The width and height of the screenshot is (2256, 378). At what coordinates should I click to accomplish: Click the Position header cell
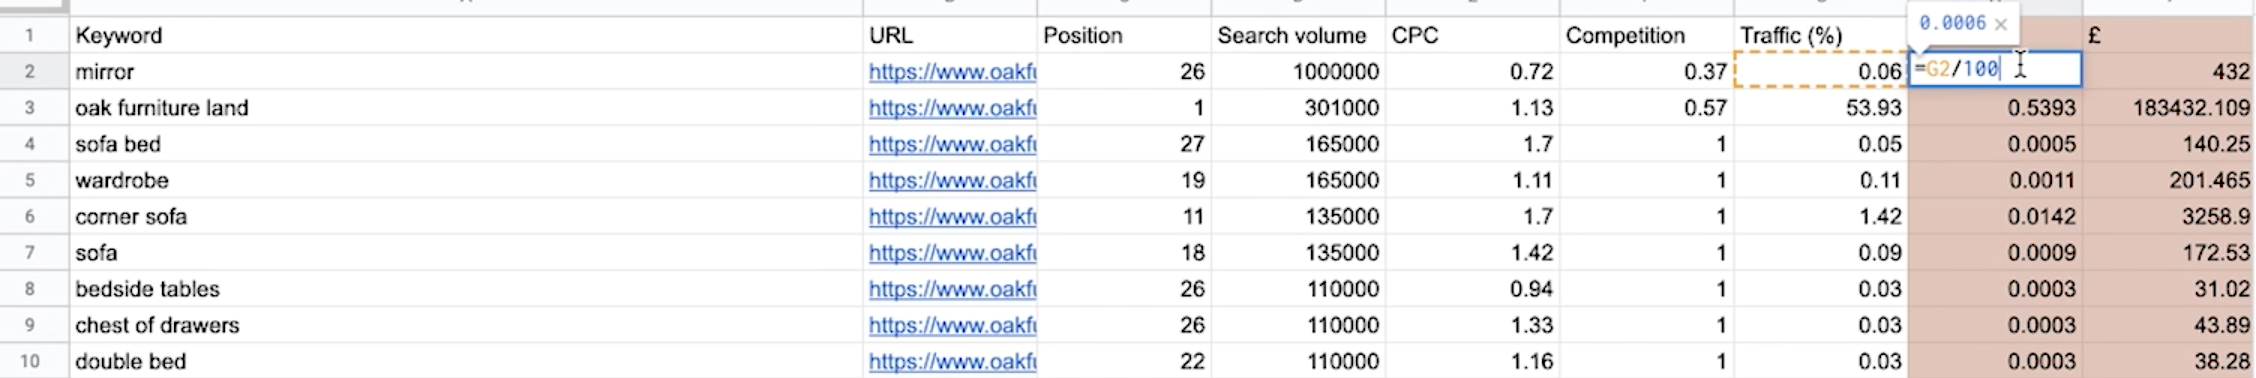click(x=1124, y=35)
